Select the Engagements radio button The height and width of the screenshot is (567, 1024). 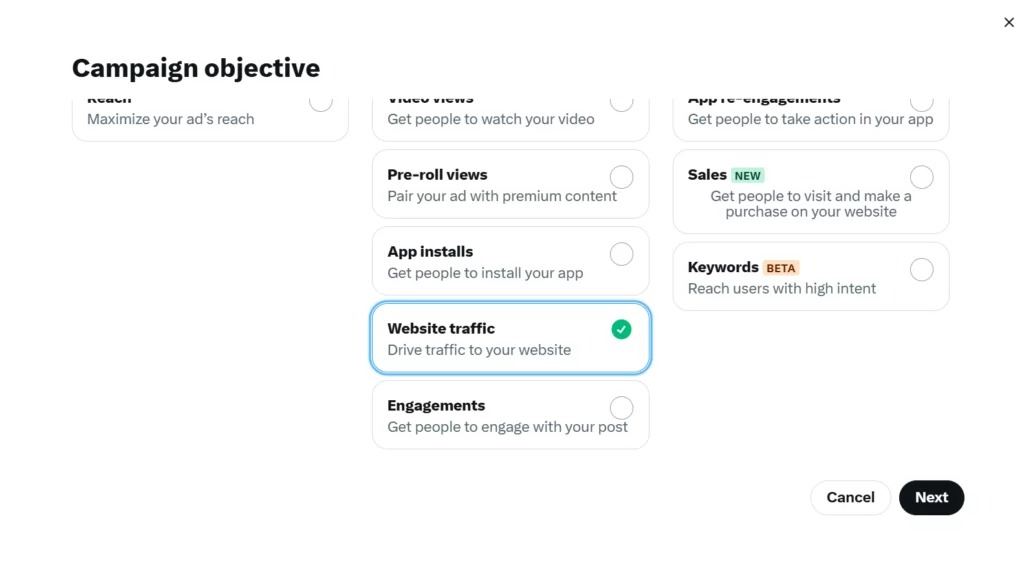point(621,408)
